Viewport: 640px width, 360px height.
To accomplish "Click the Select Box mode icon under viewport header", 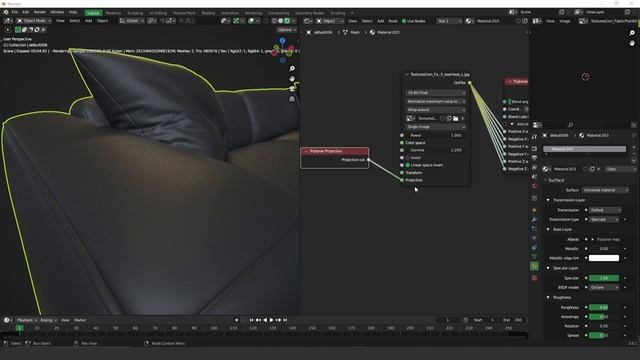I will point(18,29).
